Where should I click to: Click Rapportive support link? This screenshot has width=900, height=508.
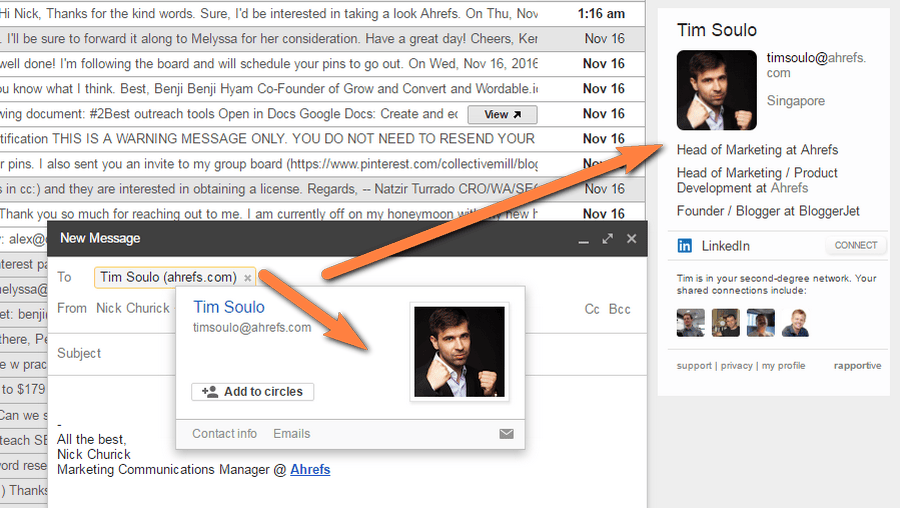pyautogui.click(x=694, y=366)
